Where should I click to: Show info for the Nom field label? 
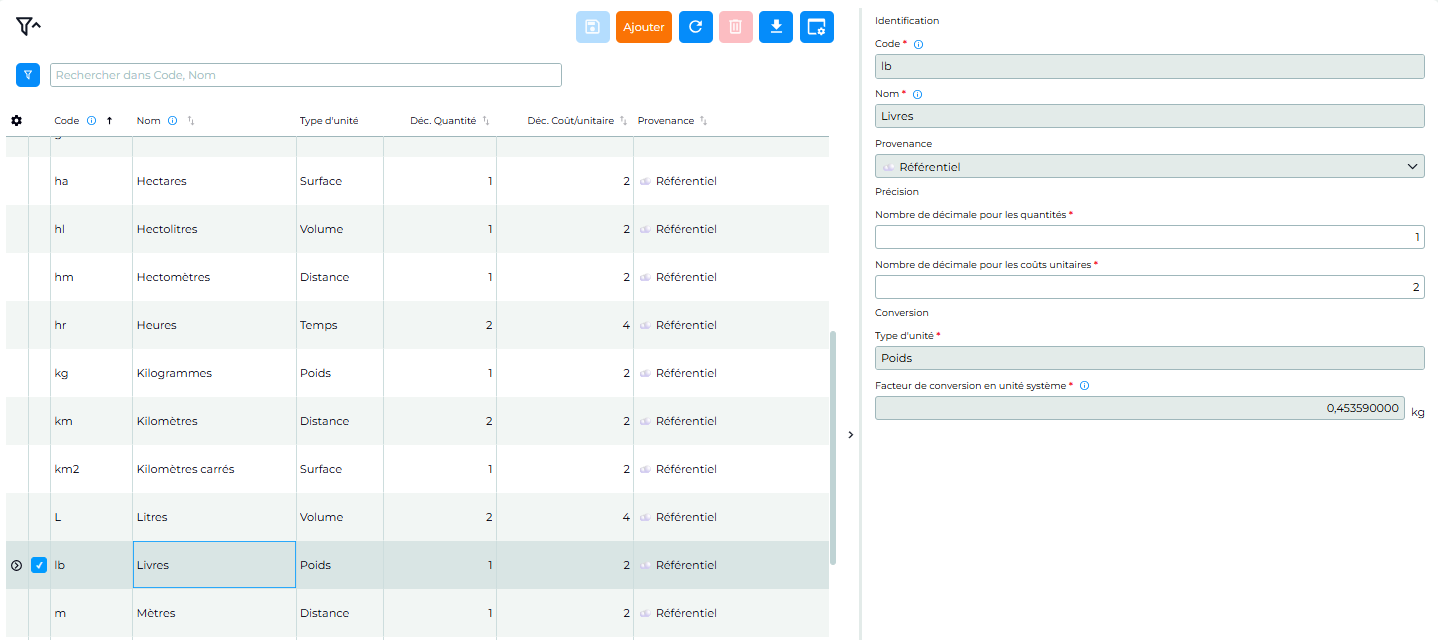click(917, 94)
